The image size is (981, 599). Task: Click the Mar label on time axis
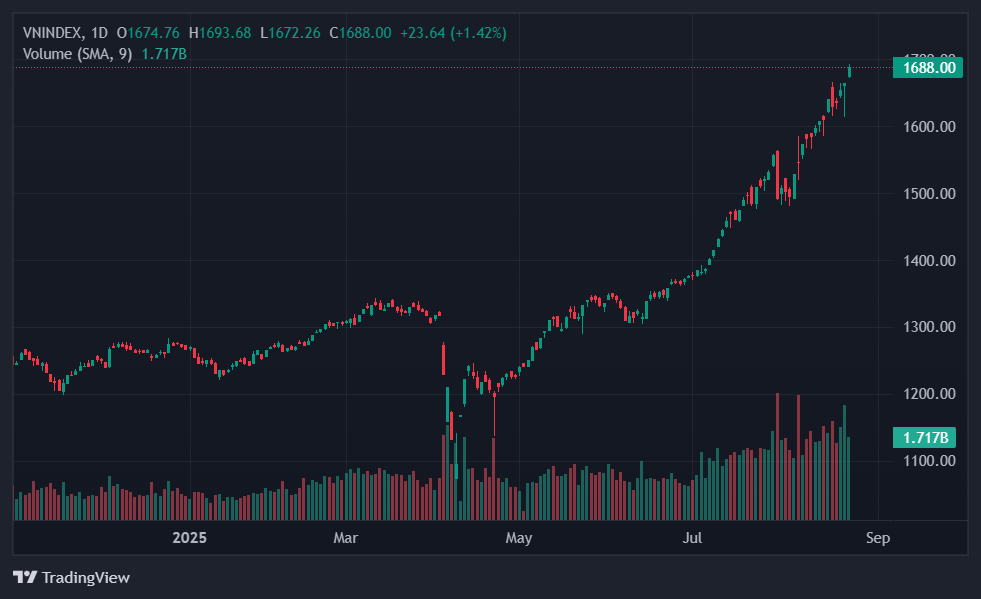(345, 538)
